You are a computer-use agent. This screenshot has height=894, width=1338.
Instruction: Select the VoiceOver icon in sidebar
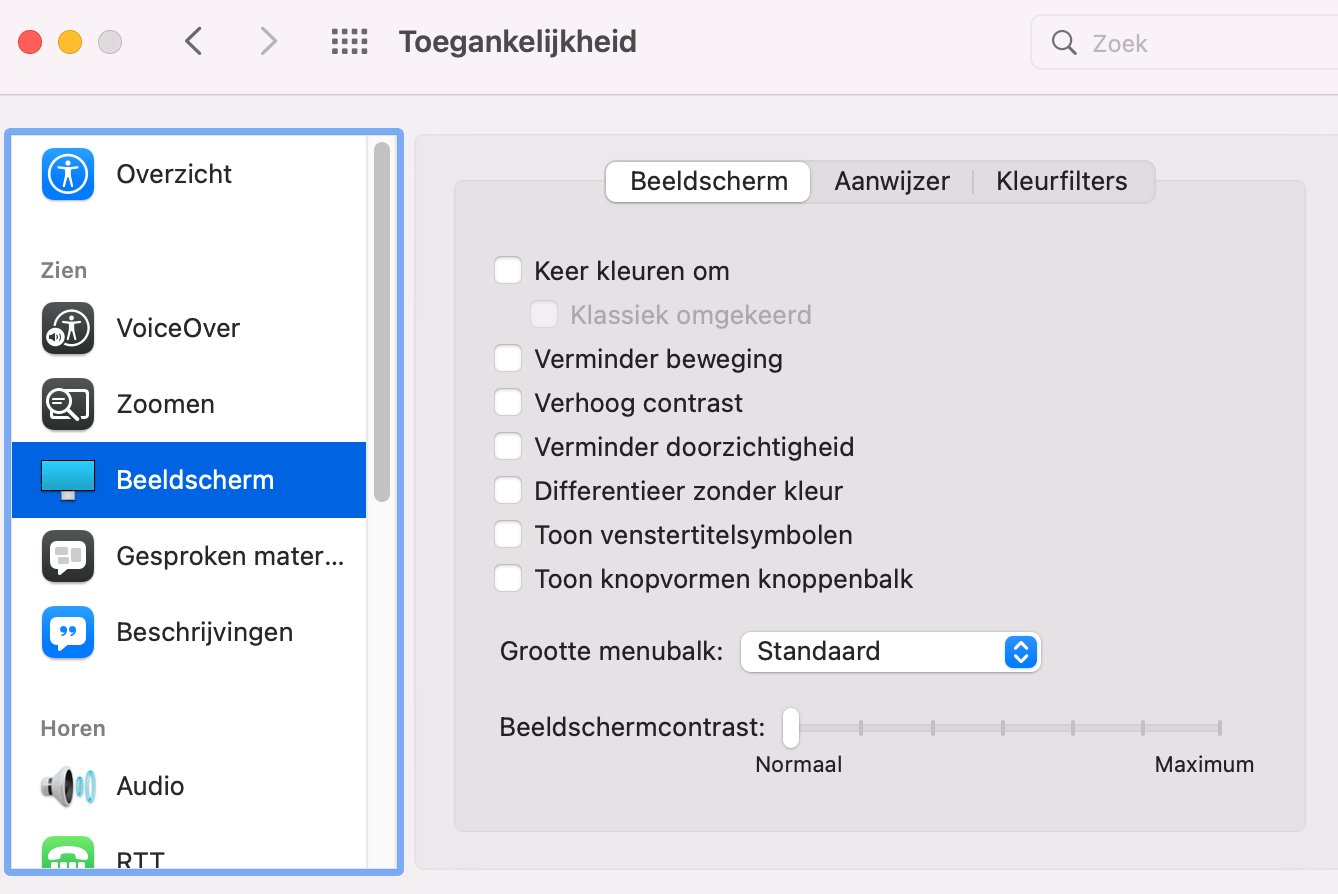(68, 328)
